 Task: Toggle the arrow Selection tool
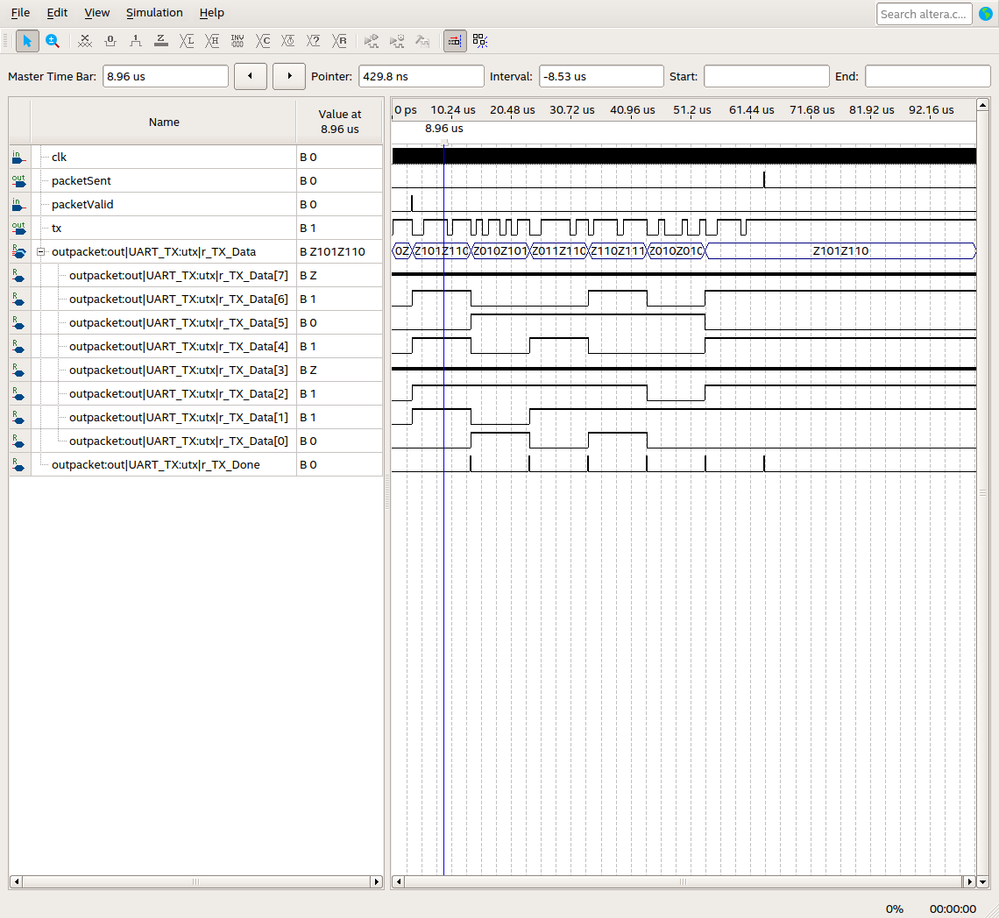(x=28, y=41)
